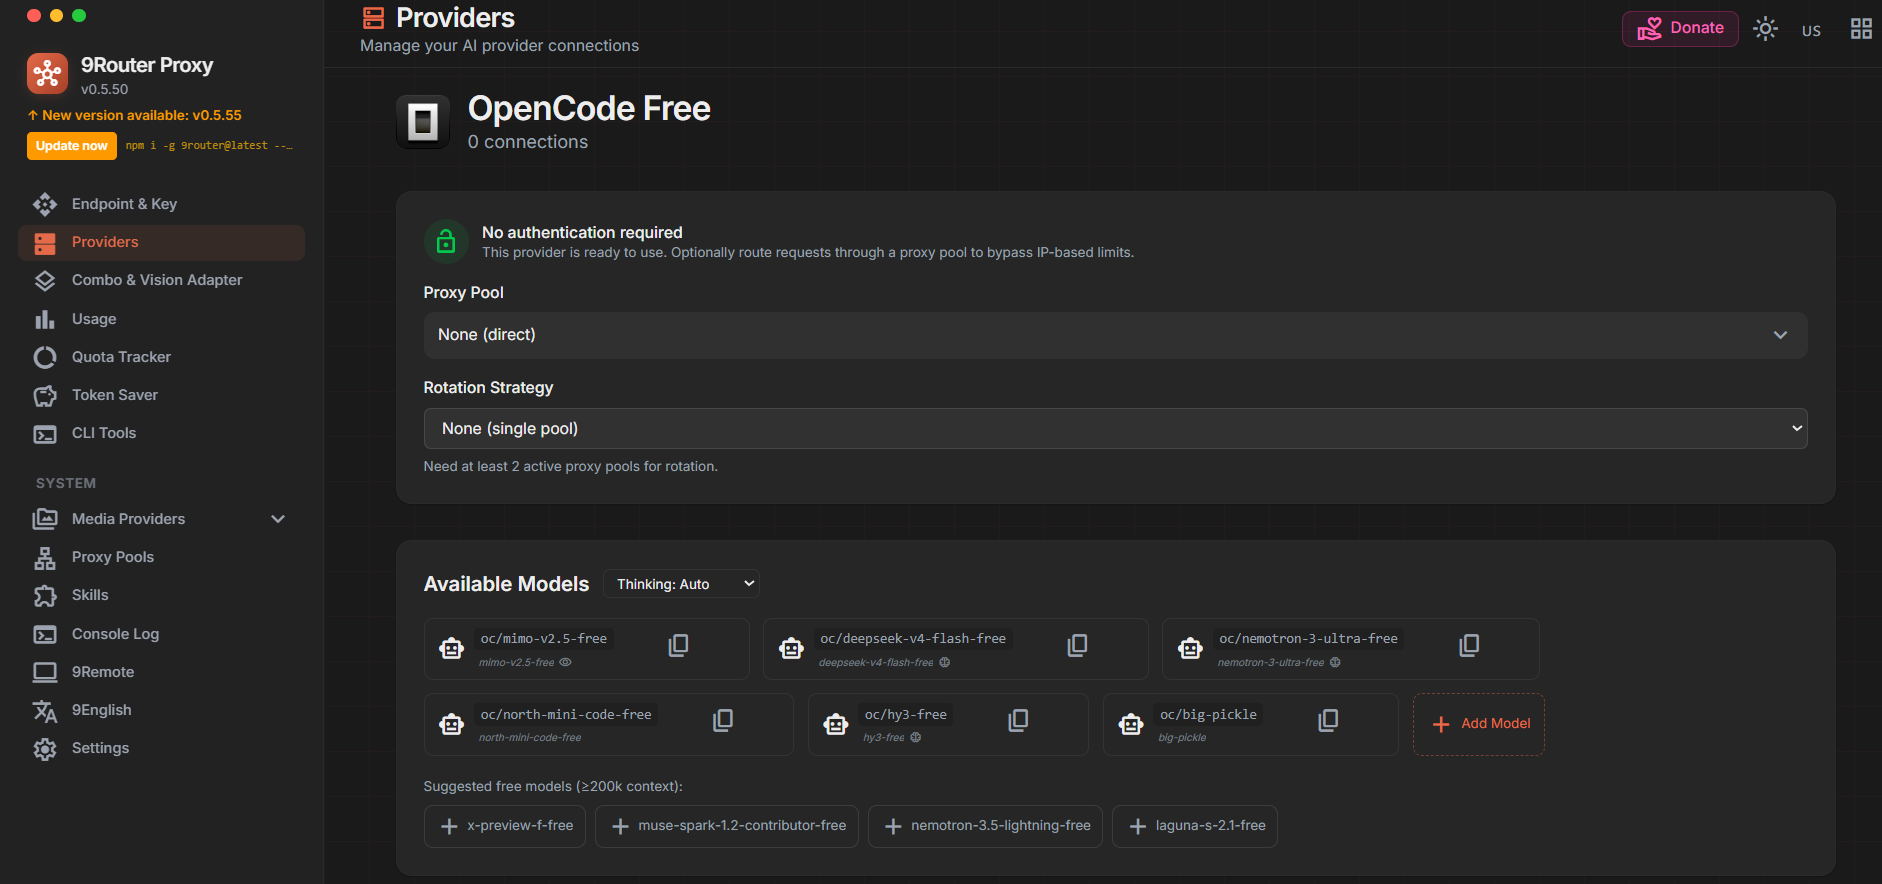
Task: Click the "v0.5.50" version label
Action: [105, 89]
